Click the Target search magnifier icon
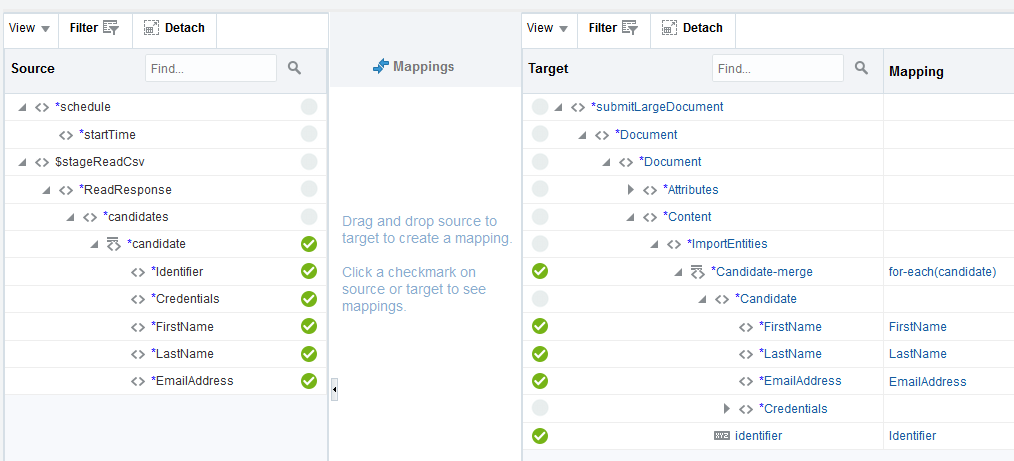This screenshot has height=461, width=1014. pos(861,68)
